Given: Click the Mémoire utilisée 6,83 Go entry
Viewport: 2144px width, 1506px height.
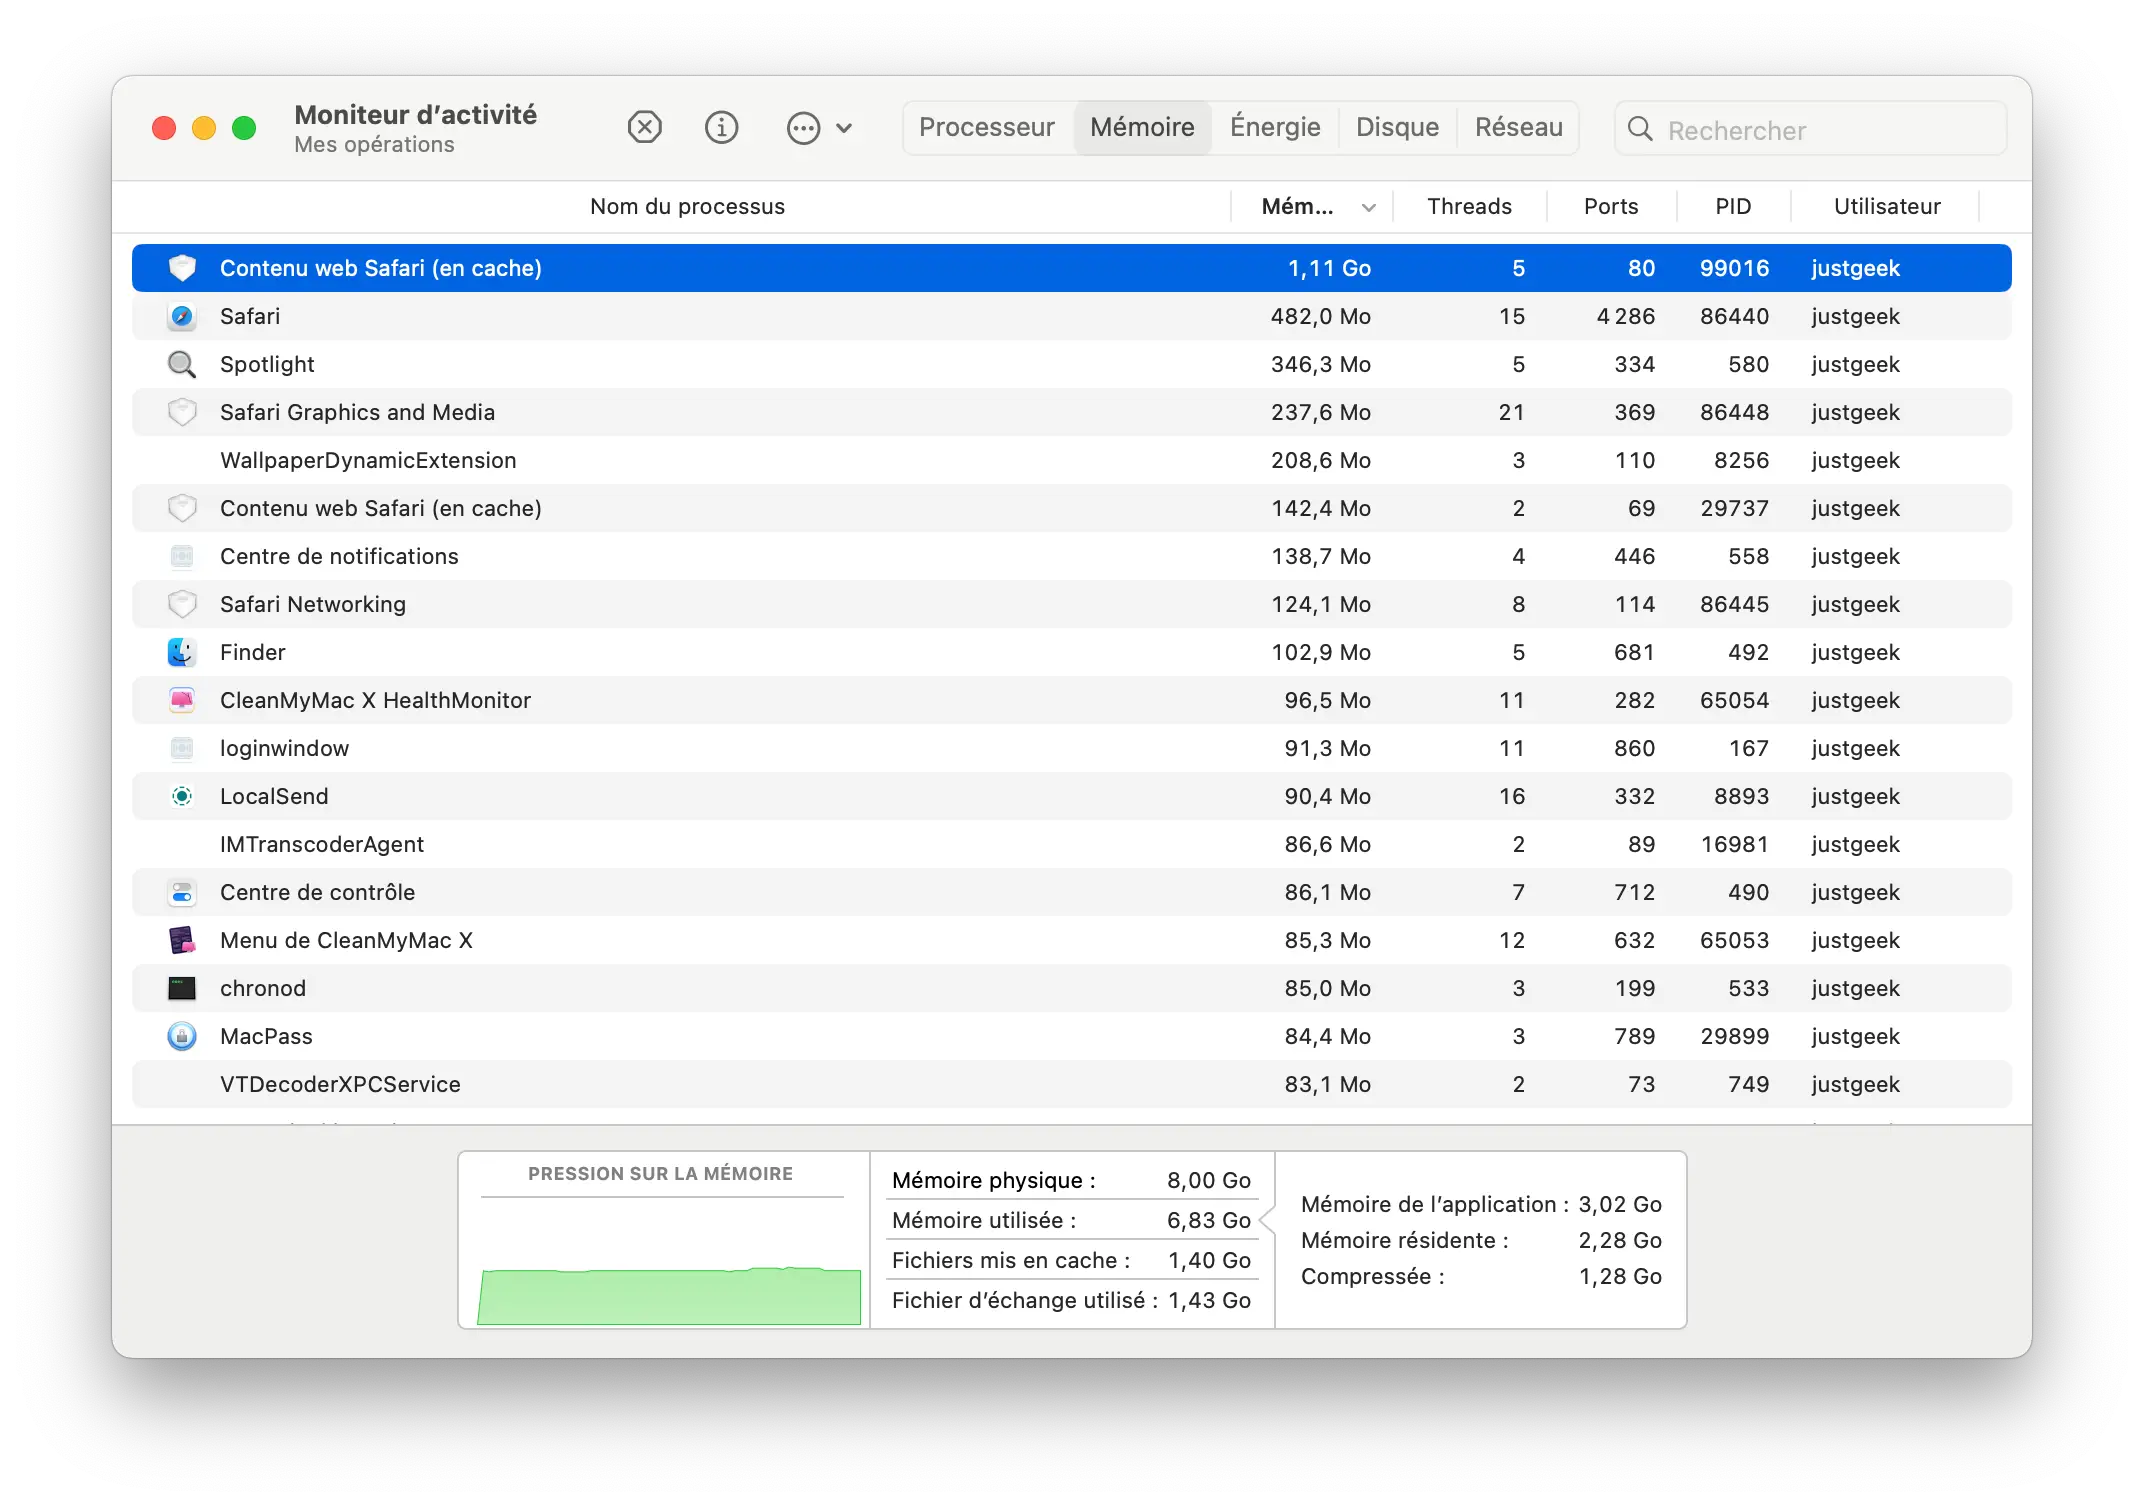Looking at the screenshot, I should point(1071,1220).
